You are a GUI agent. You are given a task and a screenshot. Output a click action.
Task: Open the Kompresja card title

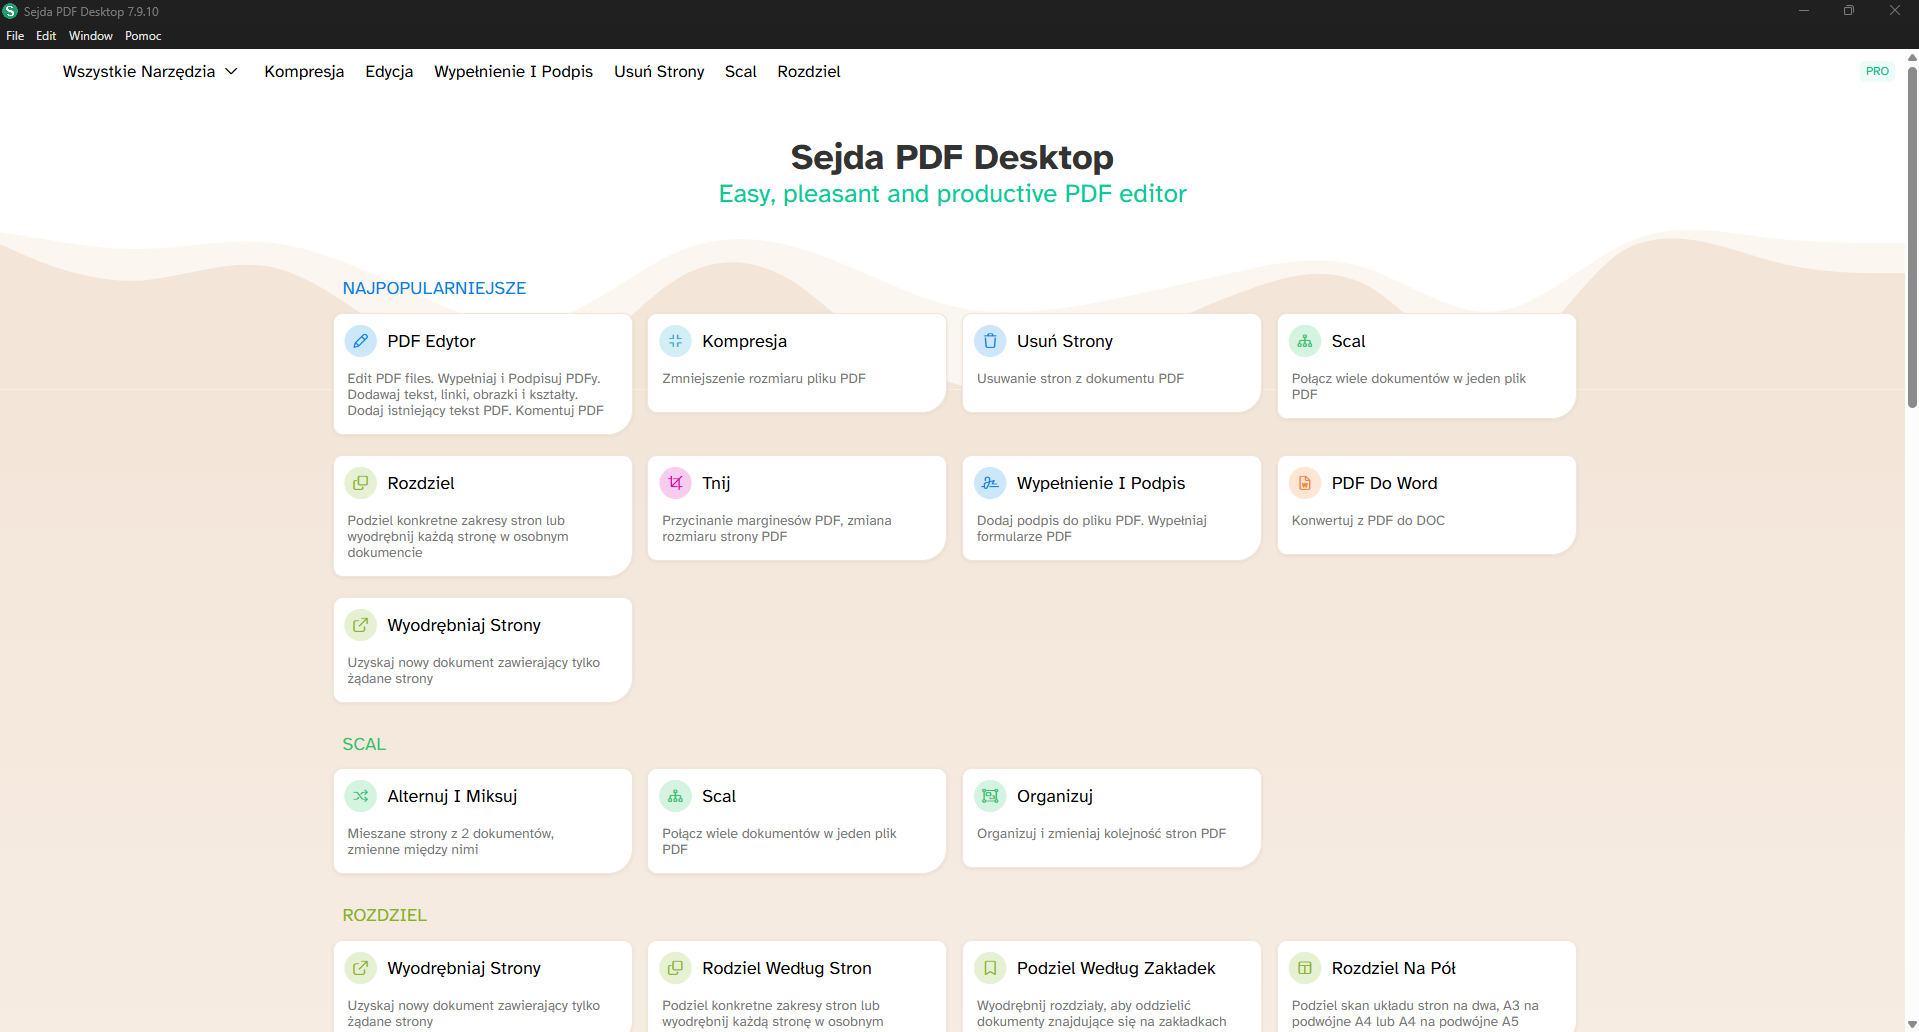[744, 341]
